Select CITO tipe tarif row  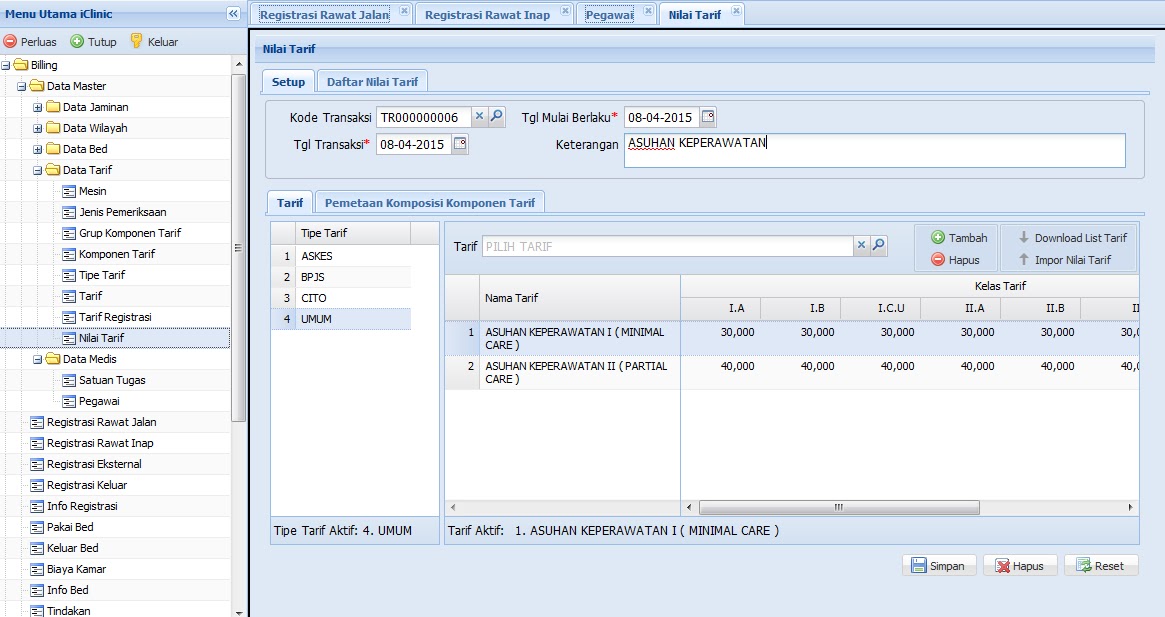[341, 298]
